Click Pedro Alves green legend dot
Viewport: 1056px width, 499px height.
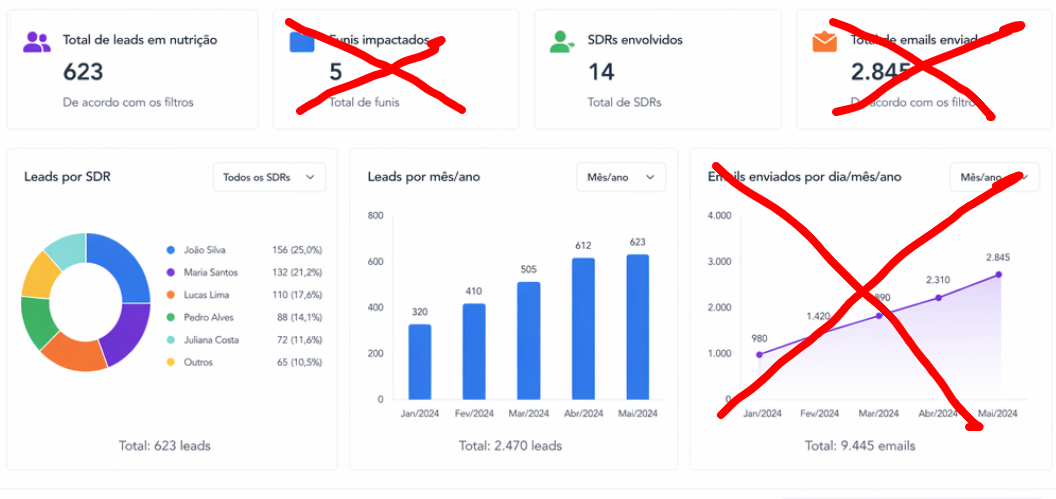[x=170, y=317]
